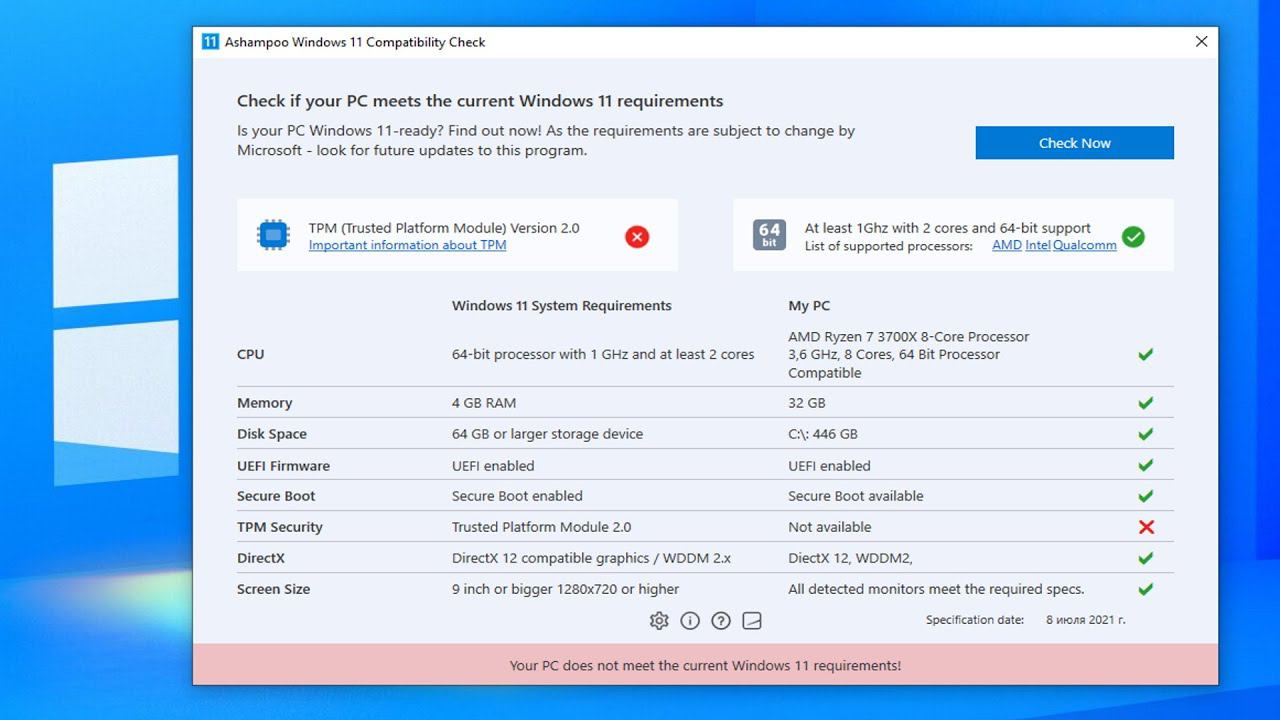The image size is (1280, 720).
Task: Click the 'Not available' TPM value
Action: pyautogui.click(x=829, y=527)
